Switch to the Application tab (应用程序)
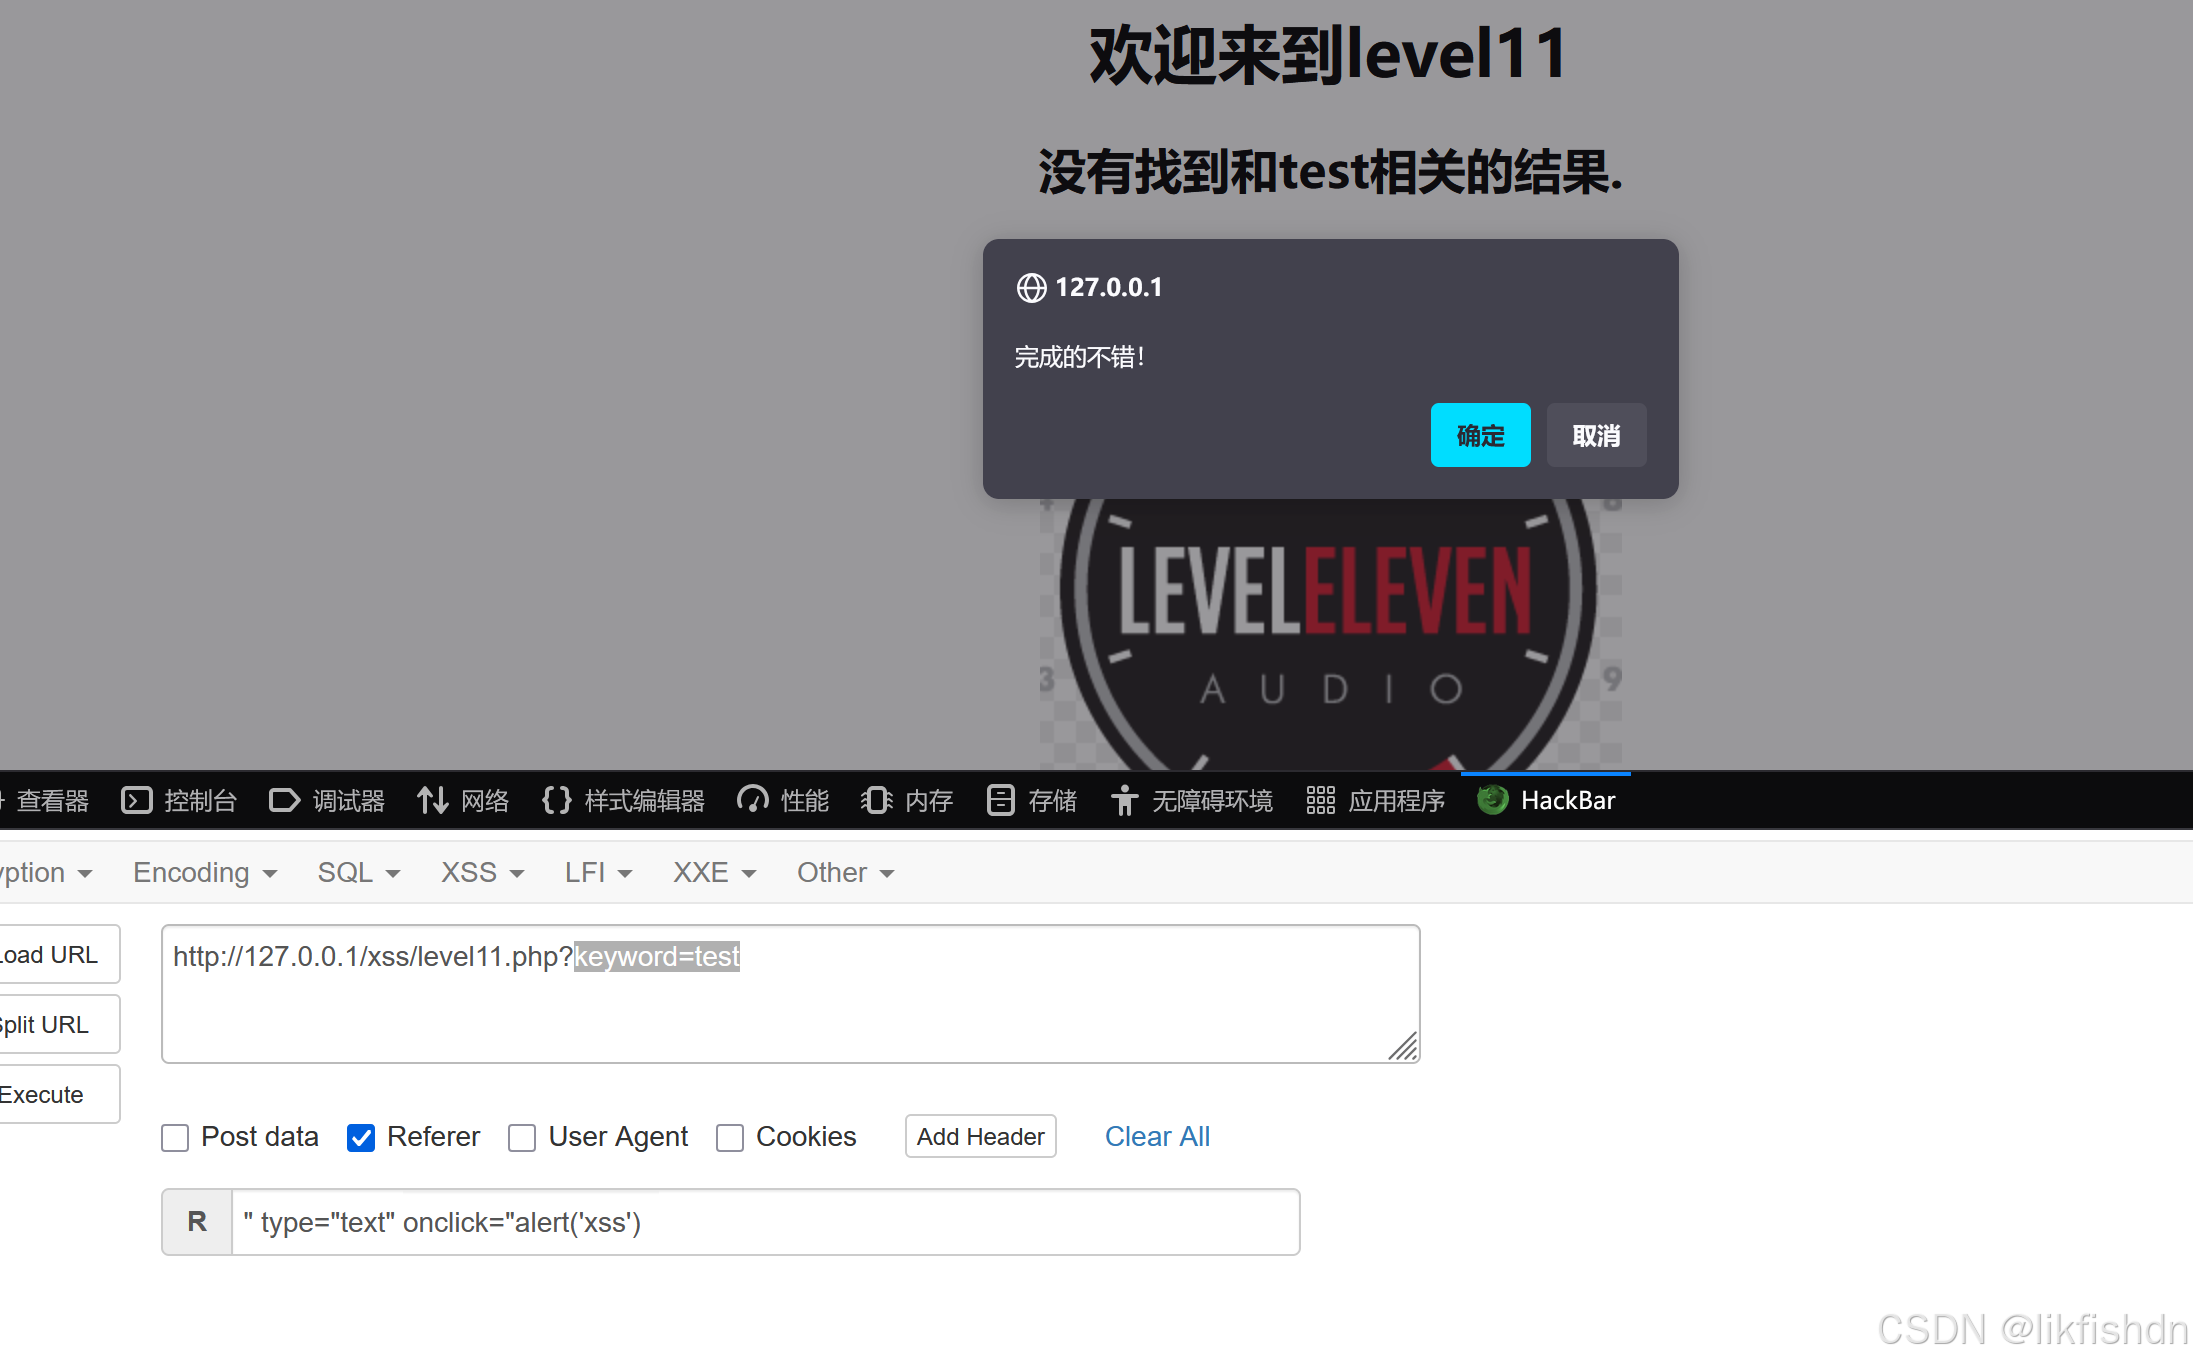This screenshot has width=2193, height=1366. click(x=1377, y=801)
